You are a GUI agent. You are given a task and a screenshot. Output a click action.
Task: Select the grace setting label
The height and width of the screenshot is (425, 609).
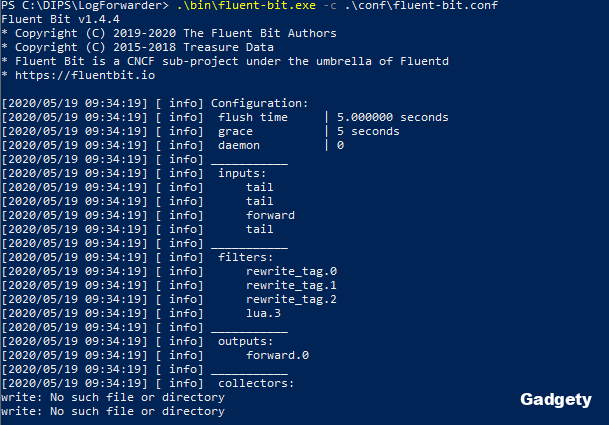236,132
